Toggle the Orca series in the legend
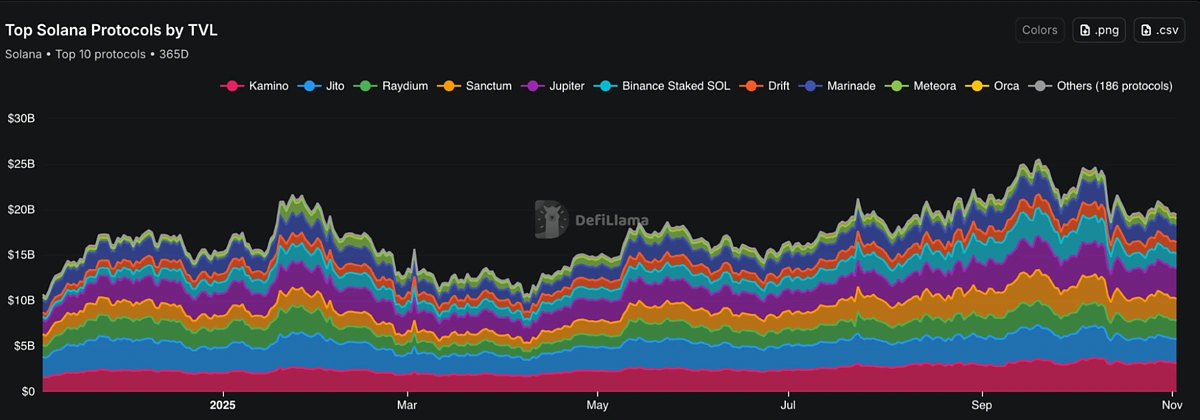Screen dimensions: 1200x420 [x=993, y=86]
